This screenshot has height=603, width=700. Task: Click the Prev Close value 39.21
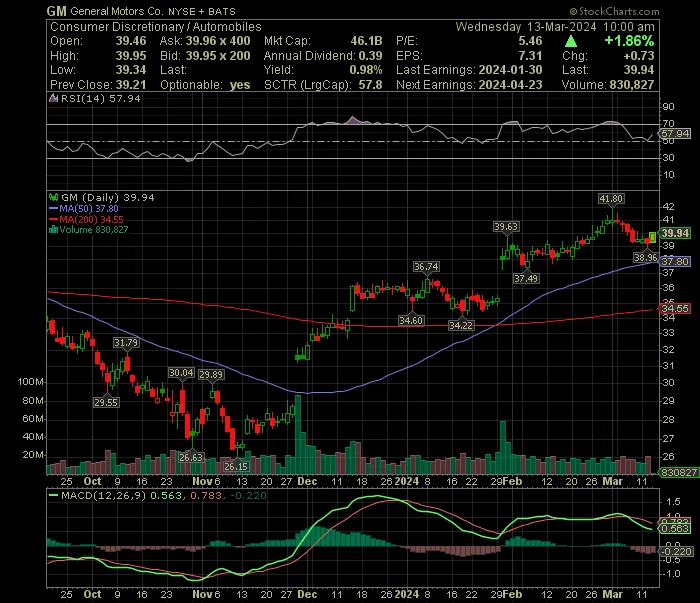point(131,85)
